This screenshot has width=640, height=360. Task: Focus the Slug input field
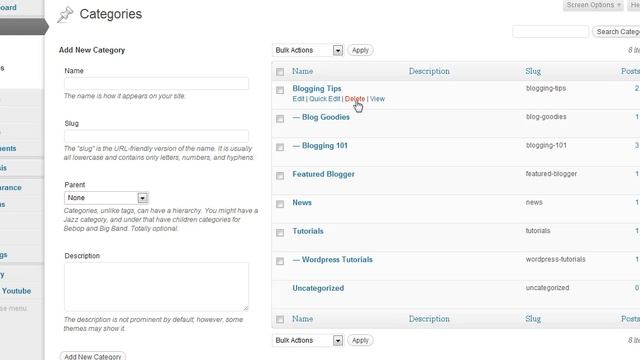[x=156, y=136]
